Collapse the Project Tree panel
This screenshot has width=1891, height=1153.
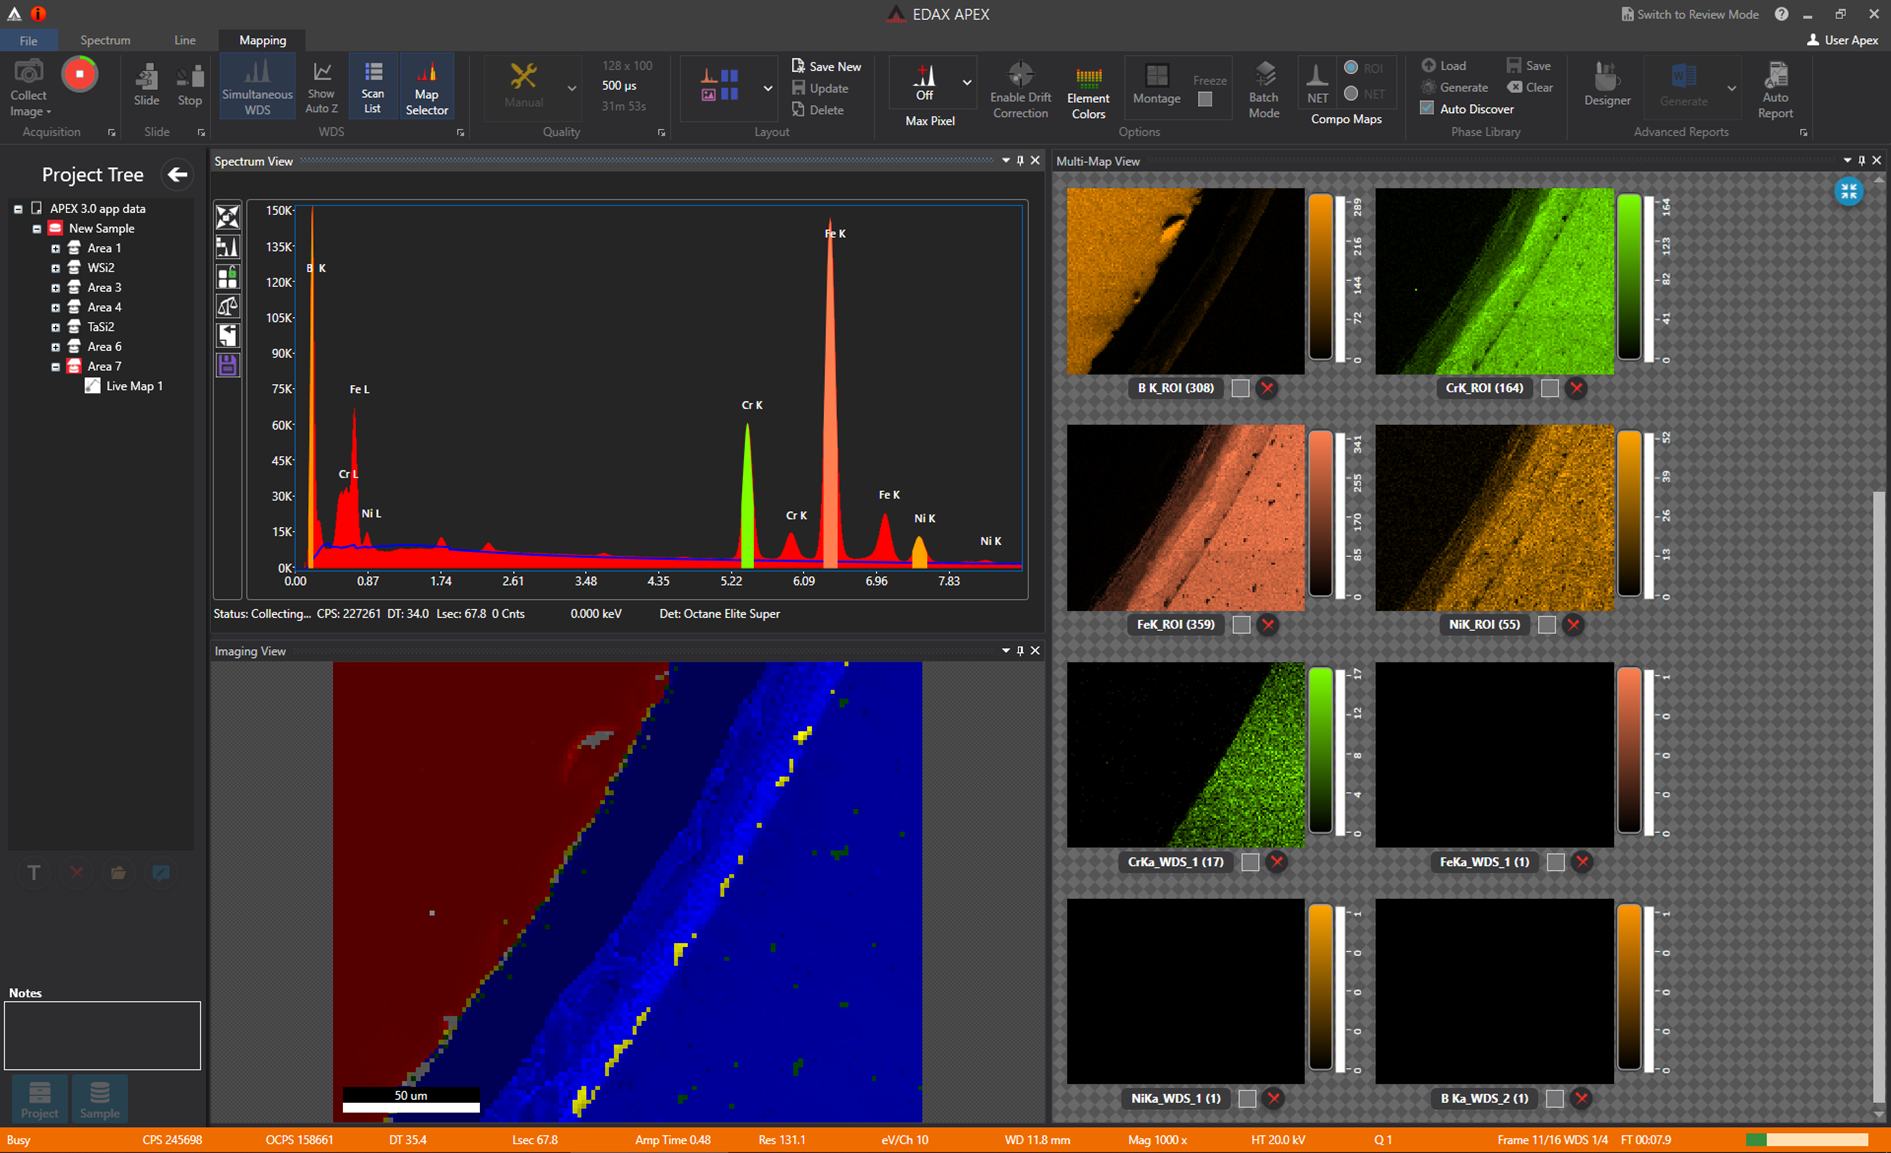click(x=177, y=174)
